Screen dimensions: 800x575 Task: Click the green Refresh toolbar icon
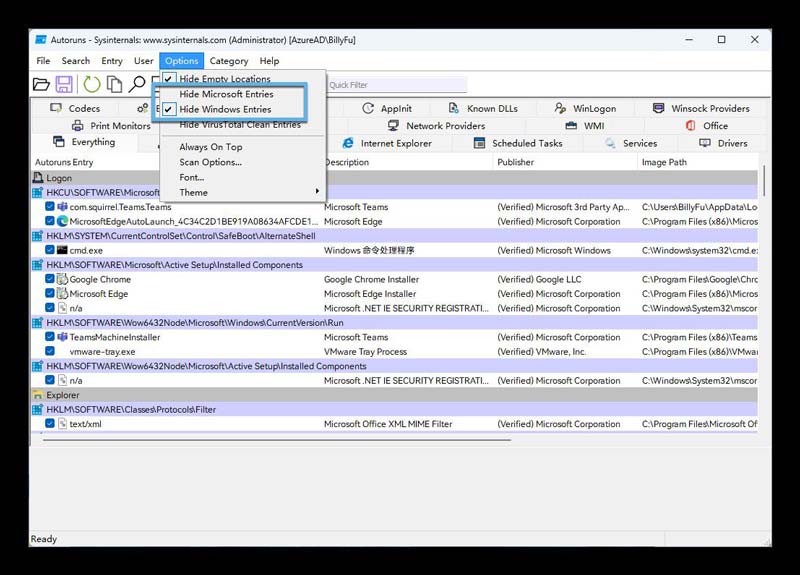pyautogui.click(x=92, y=84)
